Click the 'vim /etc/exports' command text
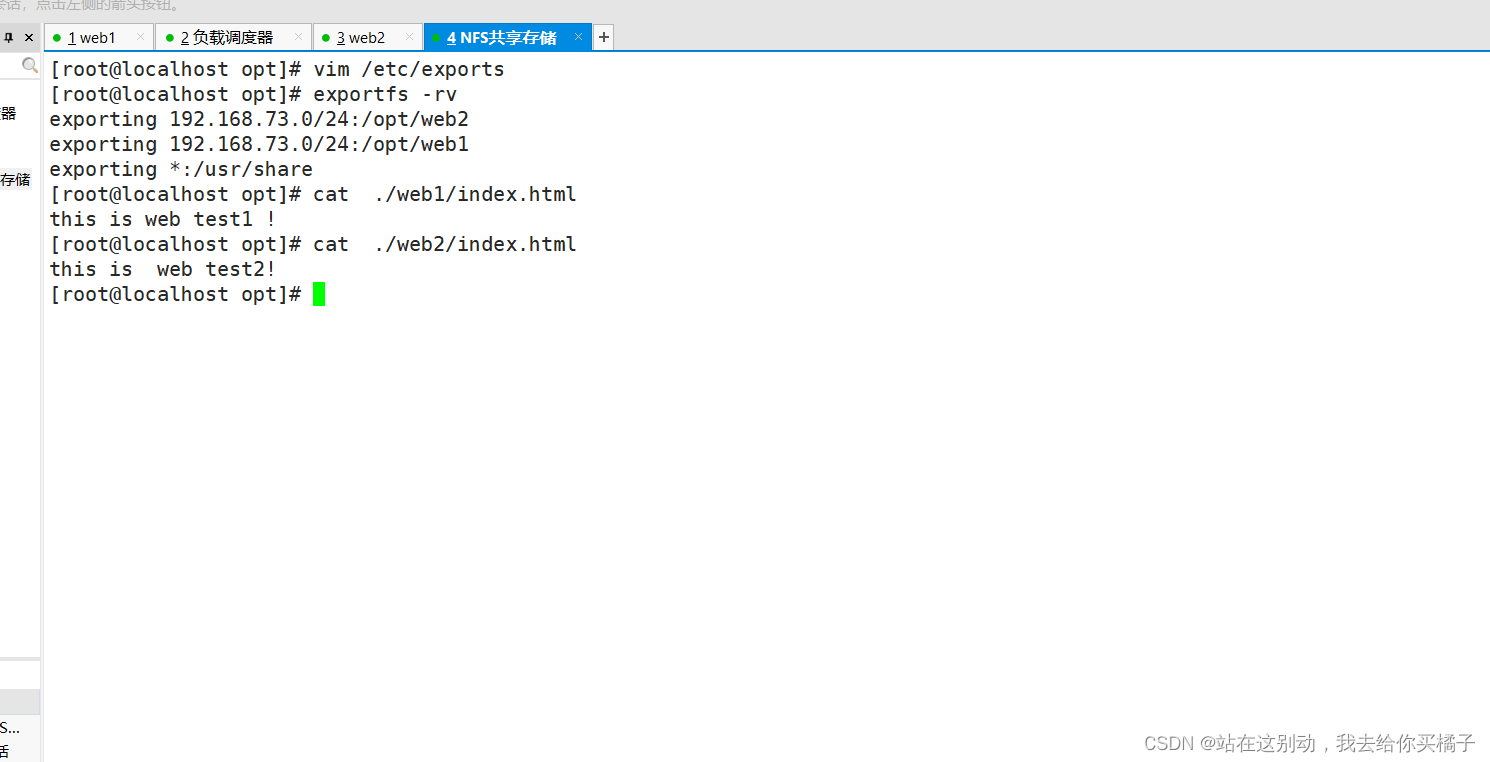 409,69
